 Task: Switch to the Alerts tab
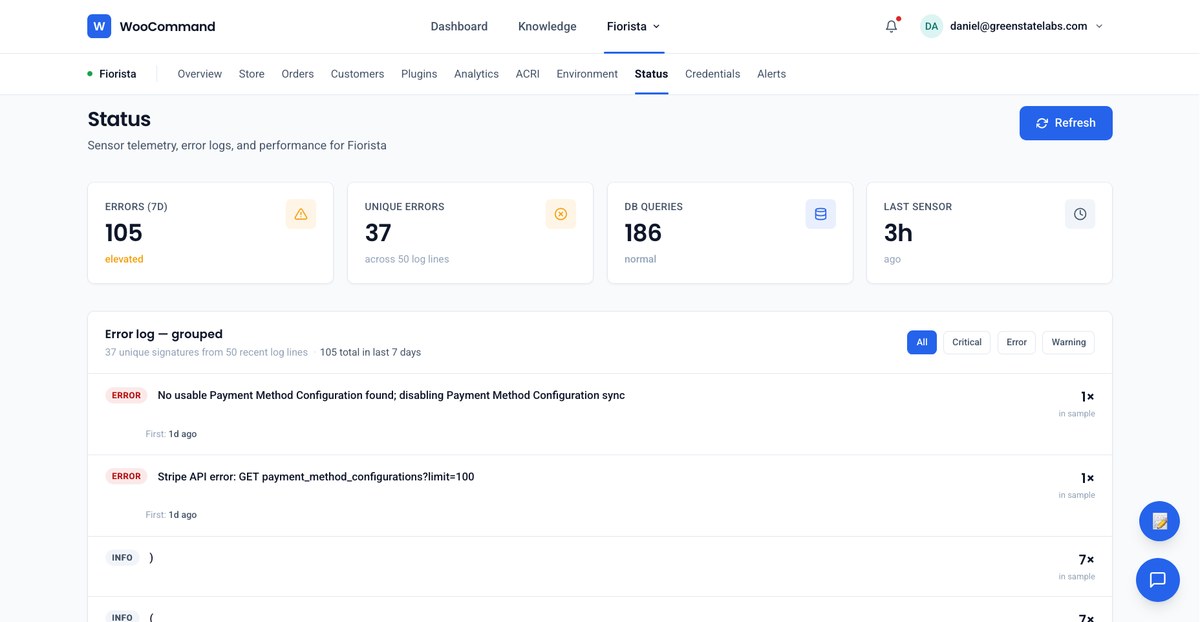pyautogui.click(x=771, y=74)
